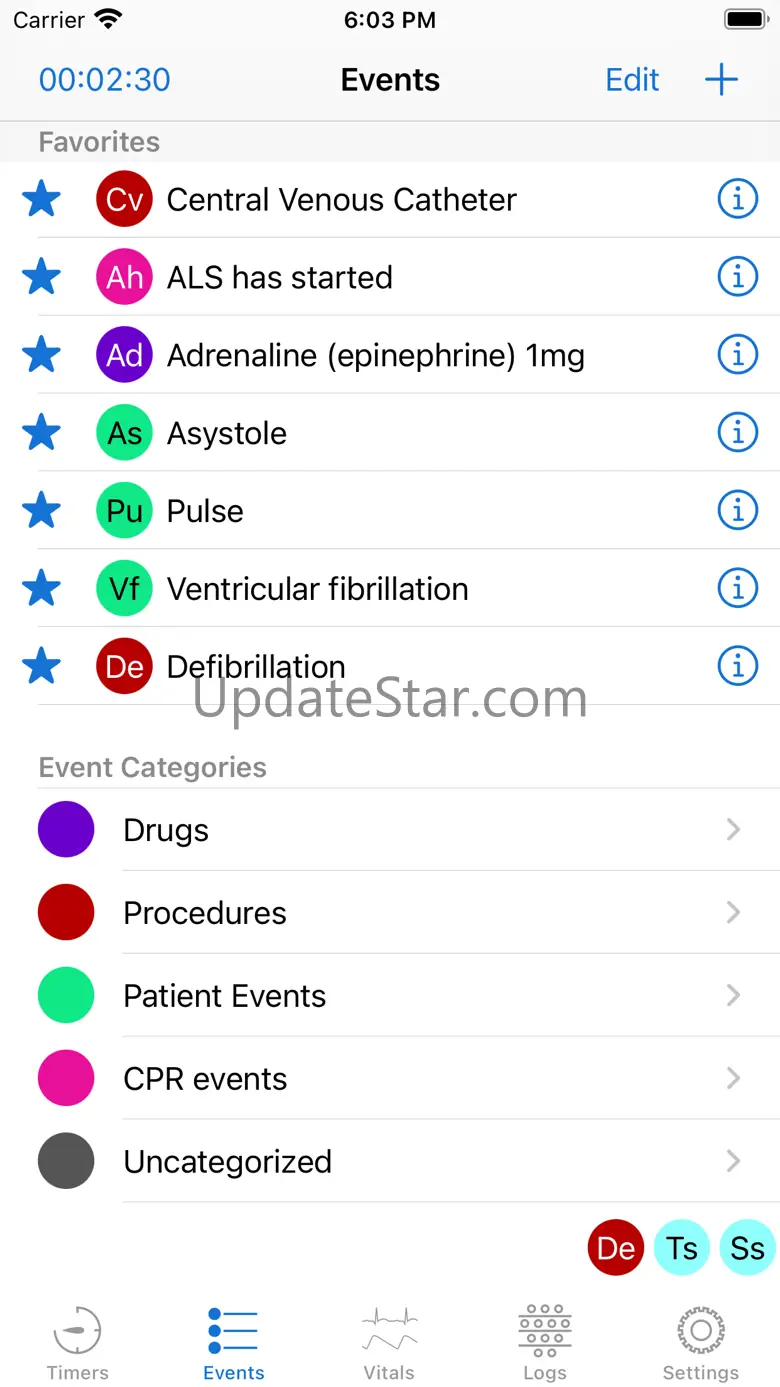Remove Defibrillation from favorites via star
The height and width of the screenshot is (1387, 780).
(41, 667)
